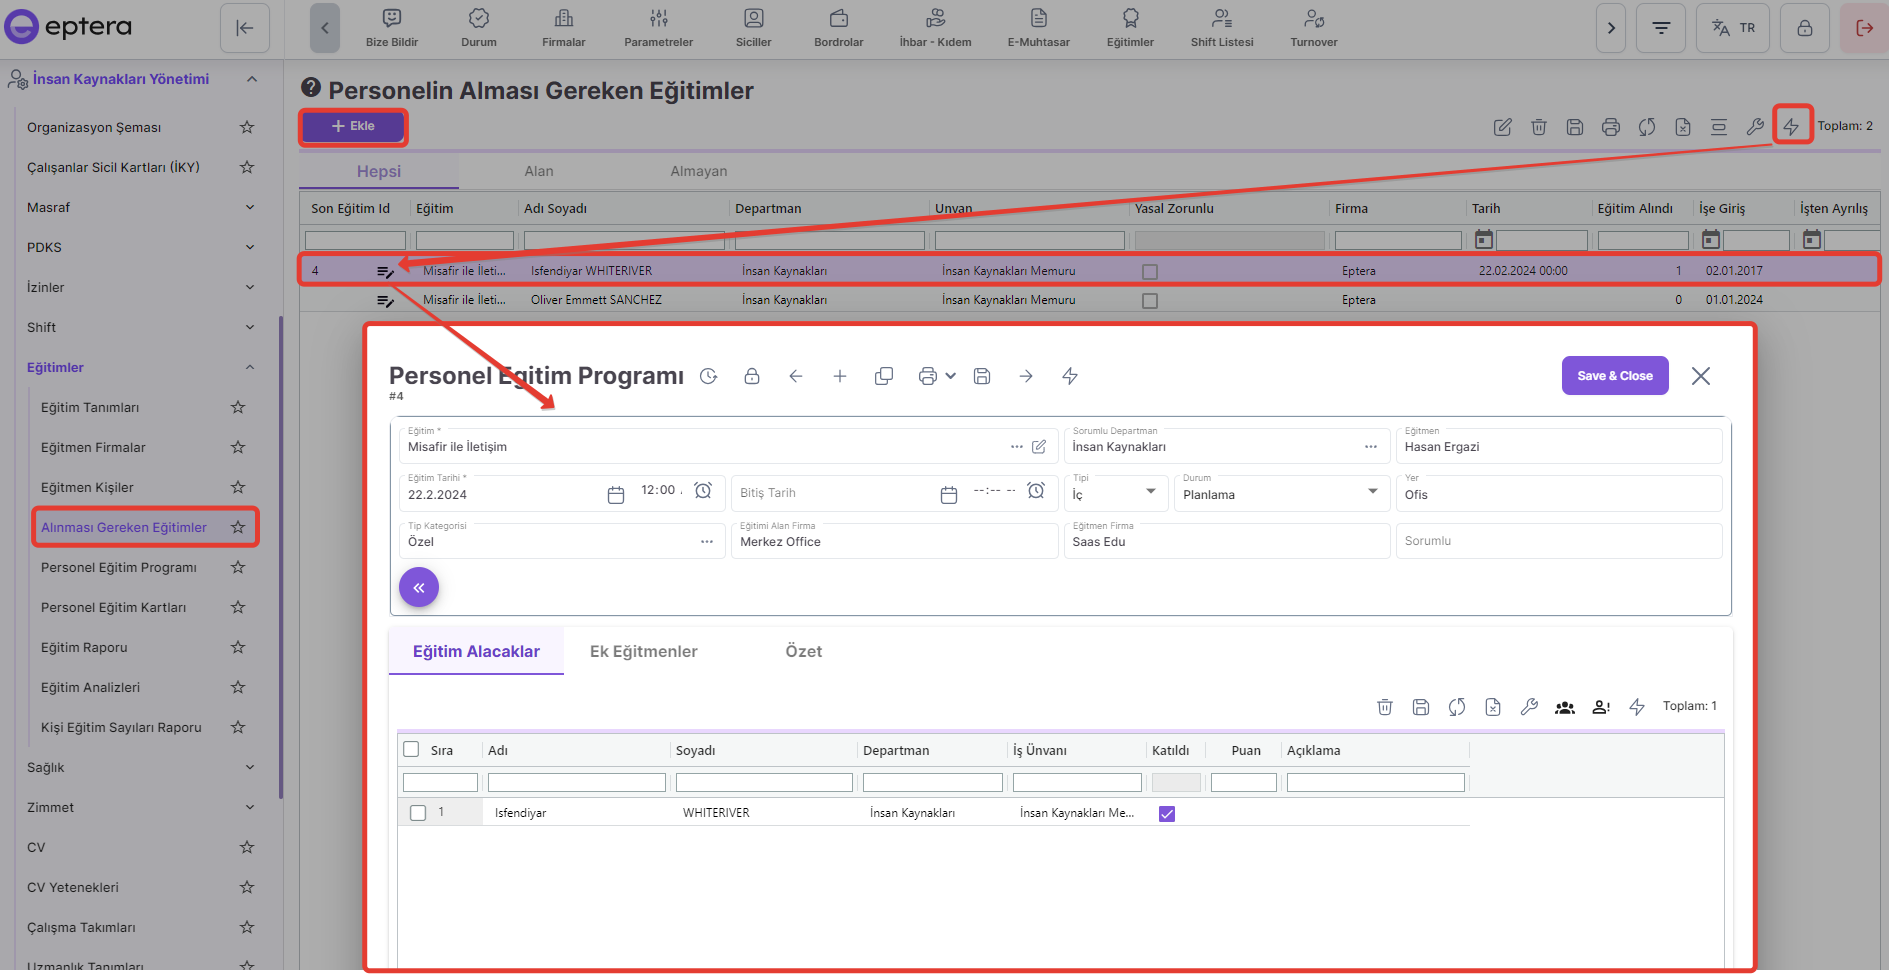Screen dimensions: 1889x974
Task: Click the Ekle button
Action: pos(354,126)
